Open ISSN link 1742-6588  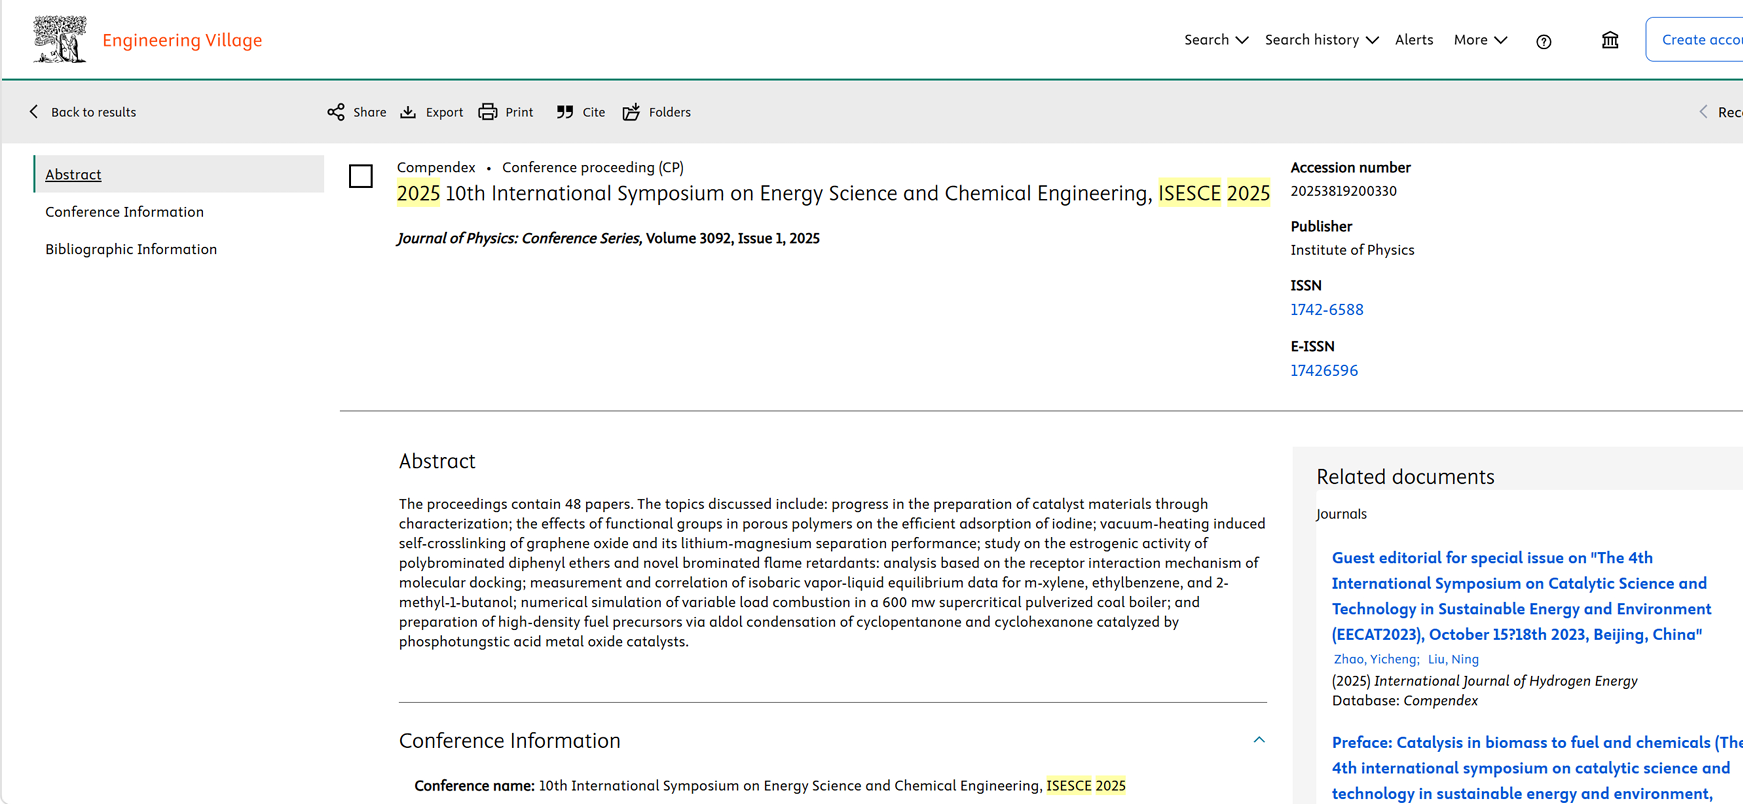(1326, 310)
